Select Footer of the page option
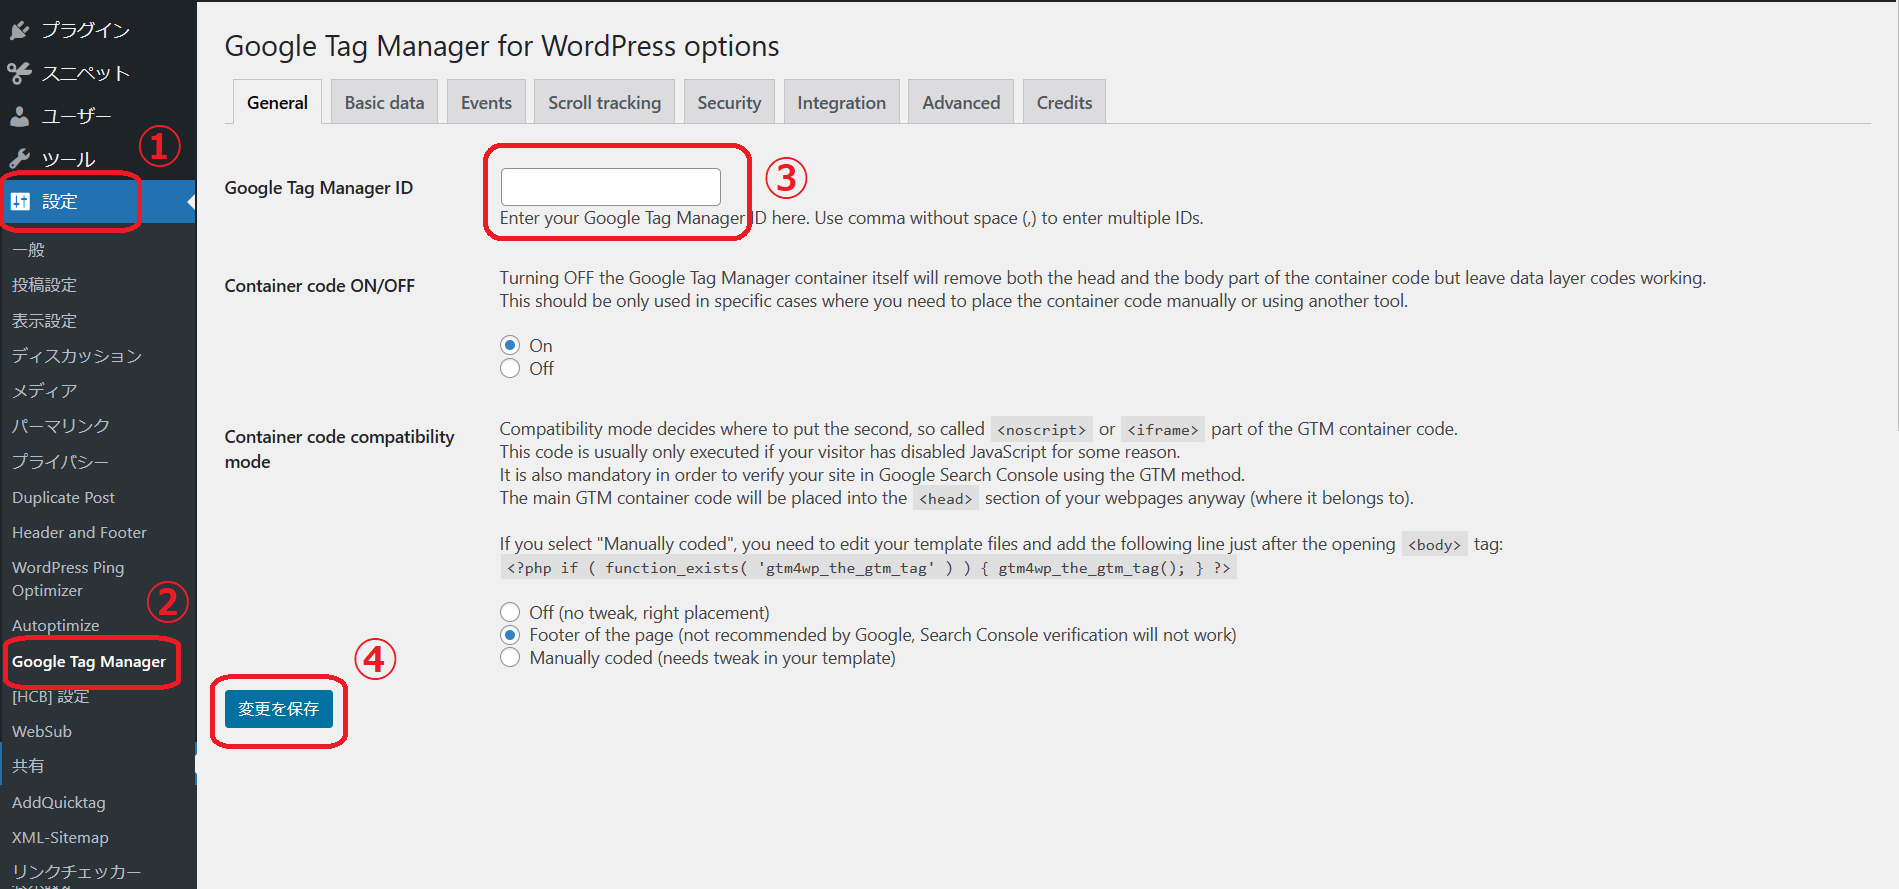The image size is (1899, 889). [510, 635]
